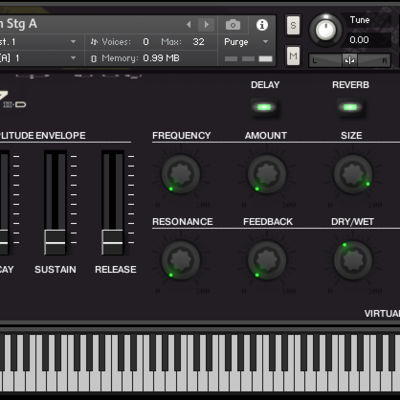Click the next instrument arrow
Viewport: 400px width, 400px height.
point(206,24)
